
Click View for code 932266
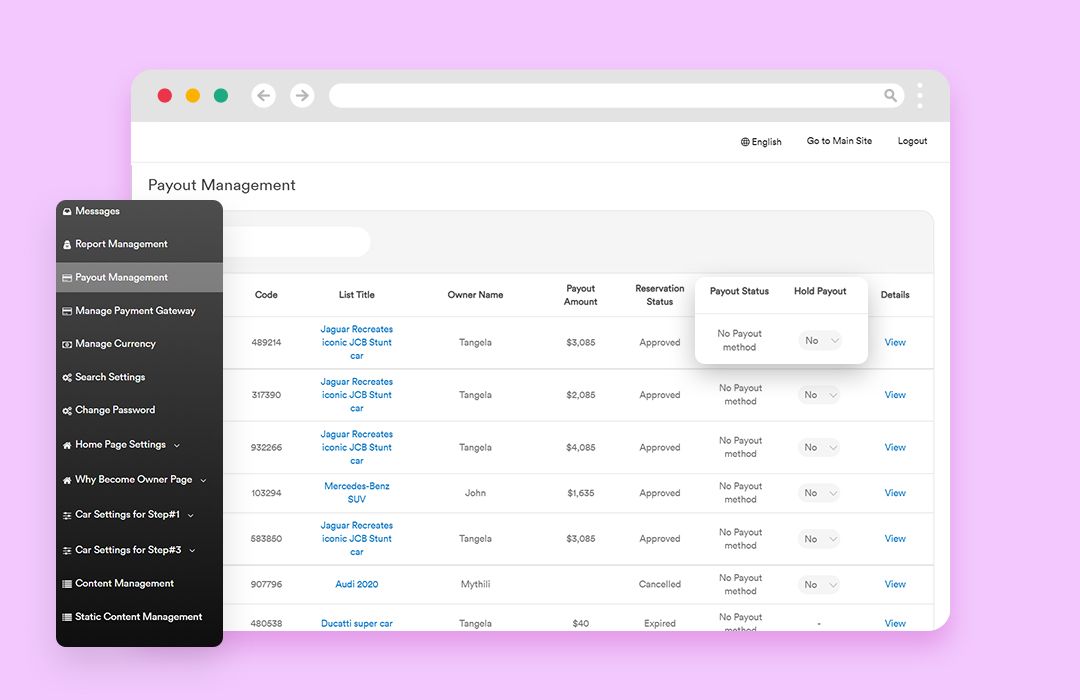pyautogui.click(x=895, y=447)
